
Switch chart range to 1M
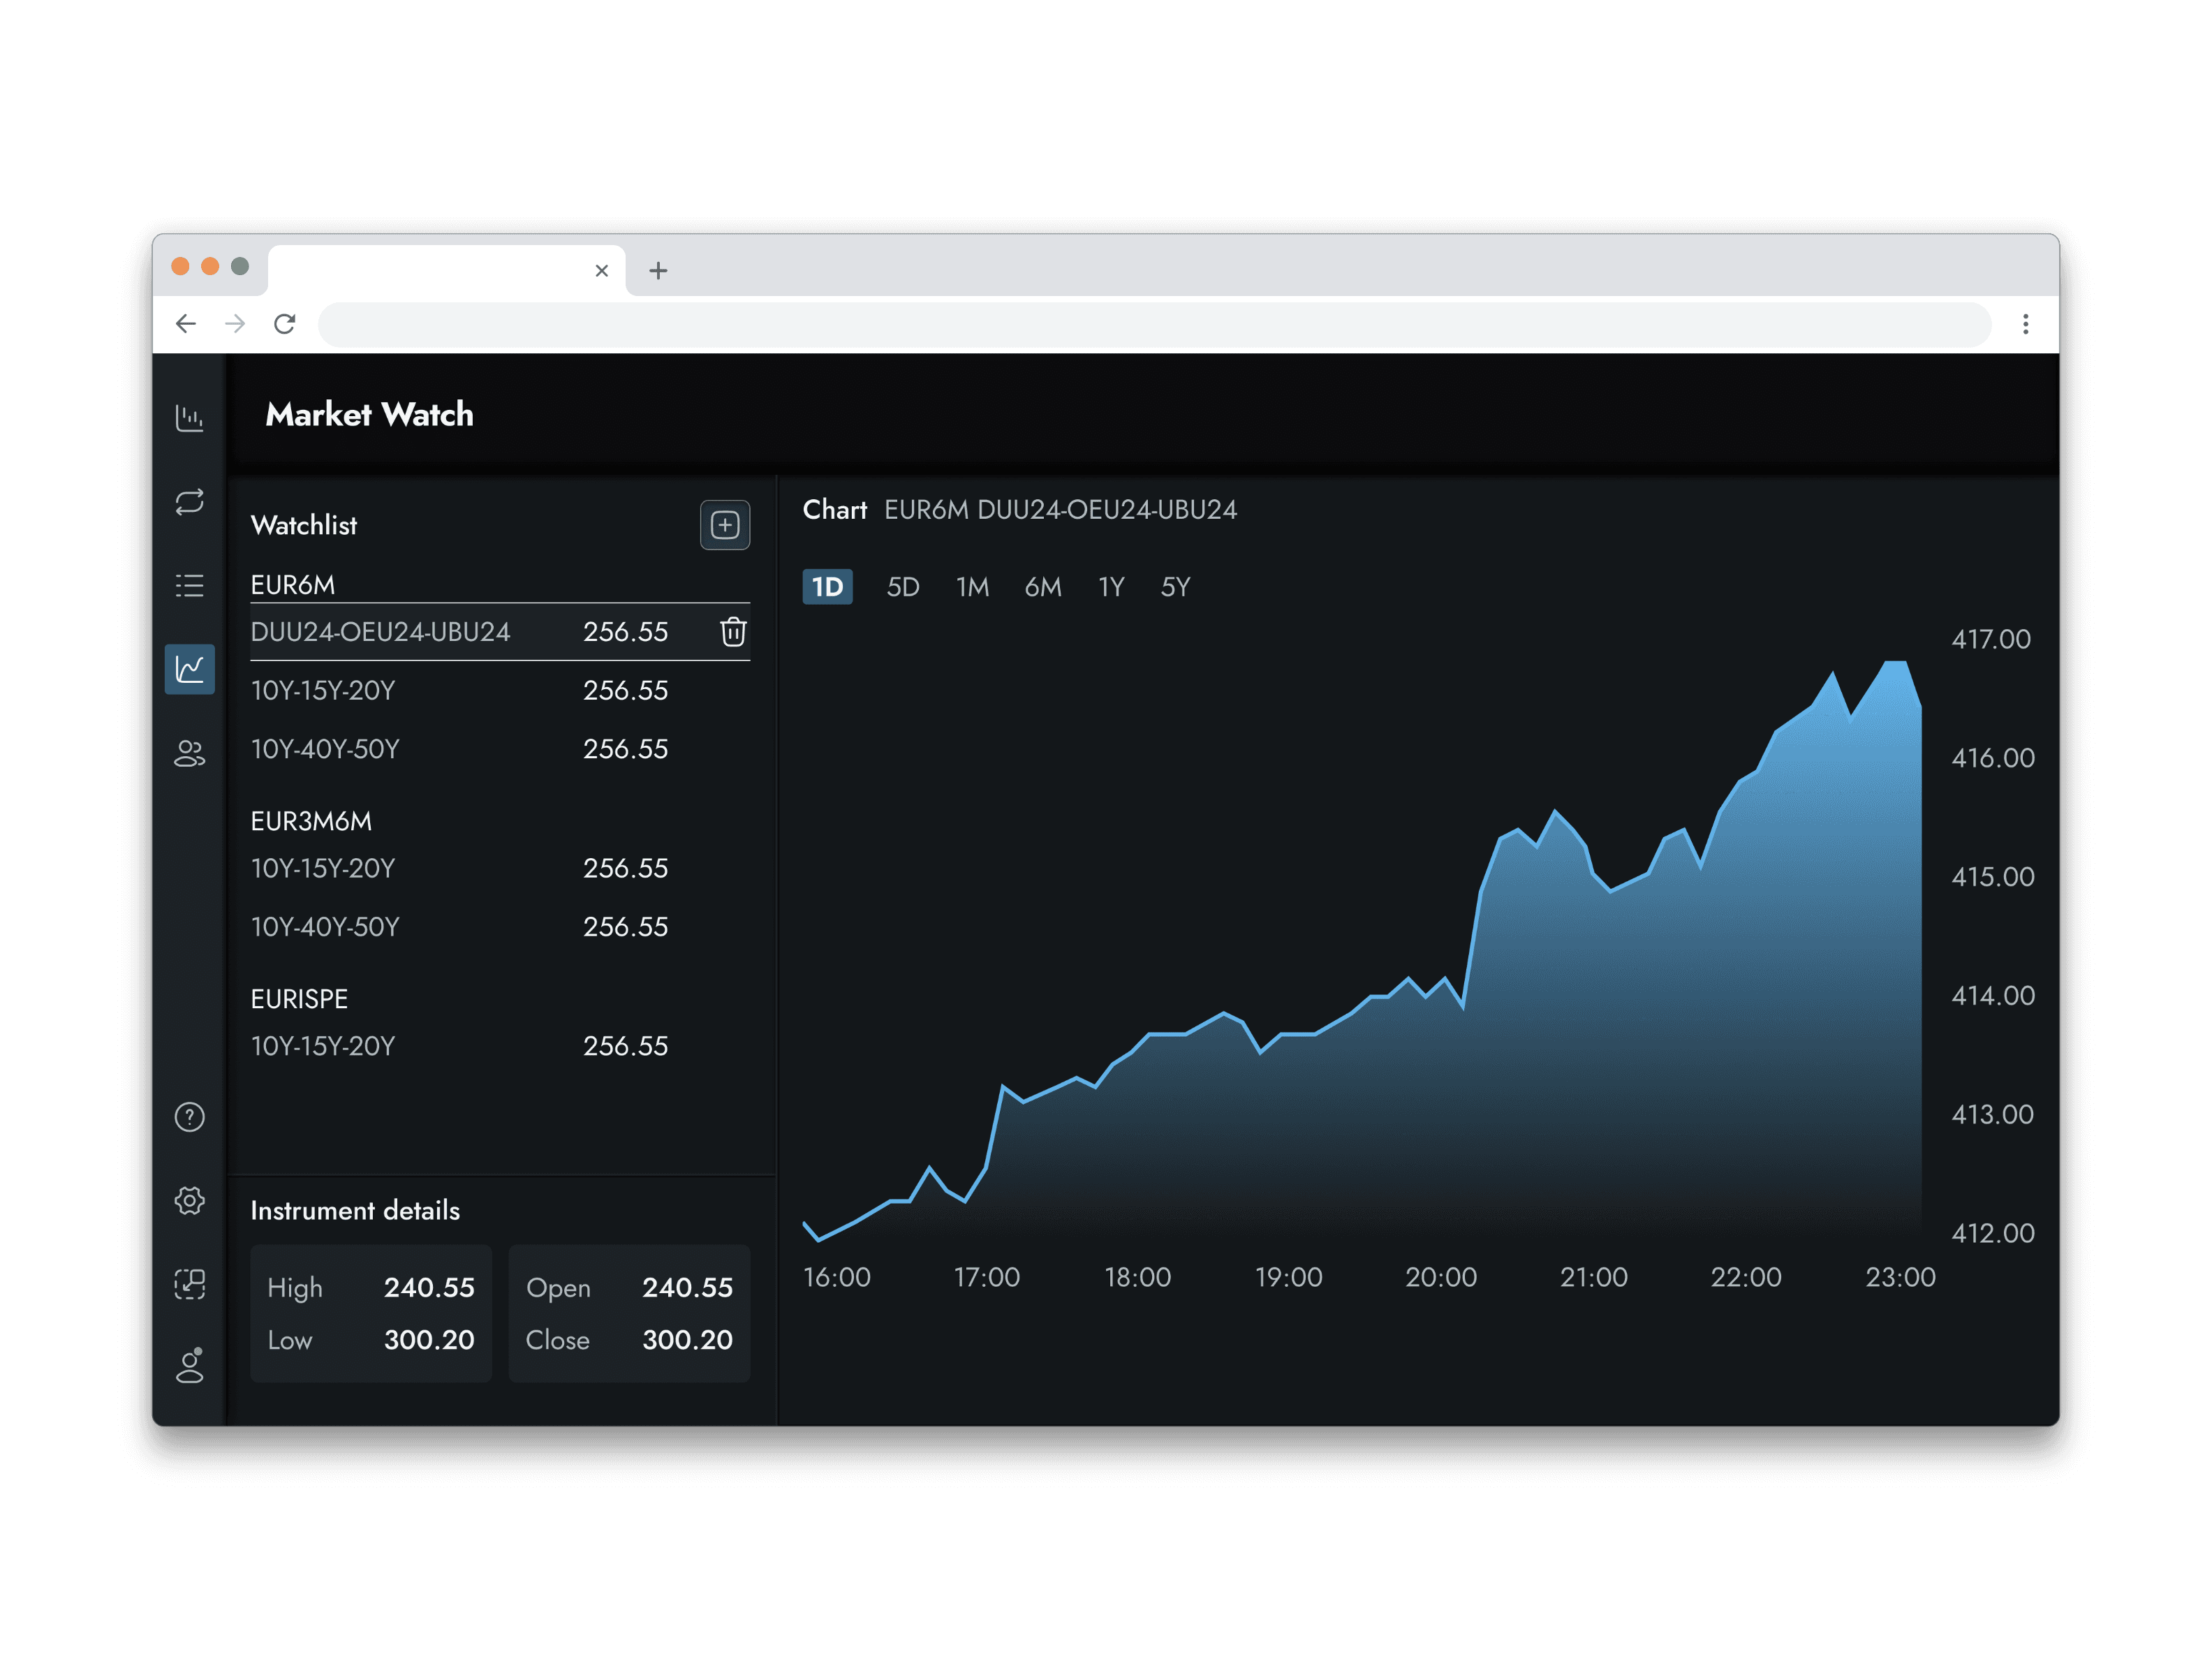coord(972,587)
